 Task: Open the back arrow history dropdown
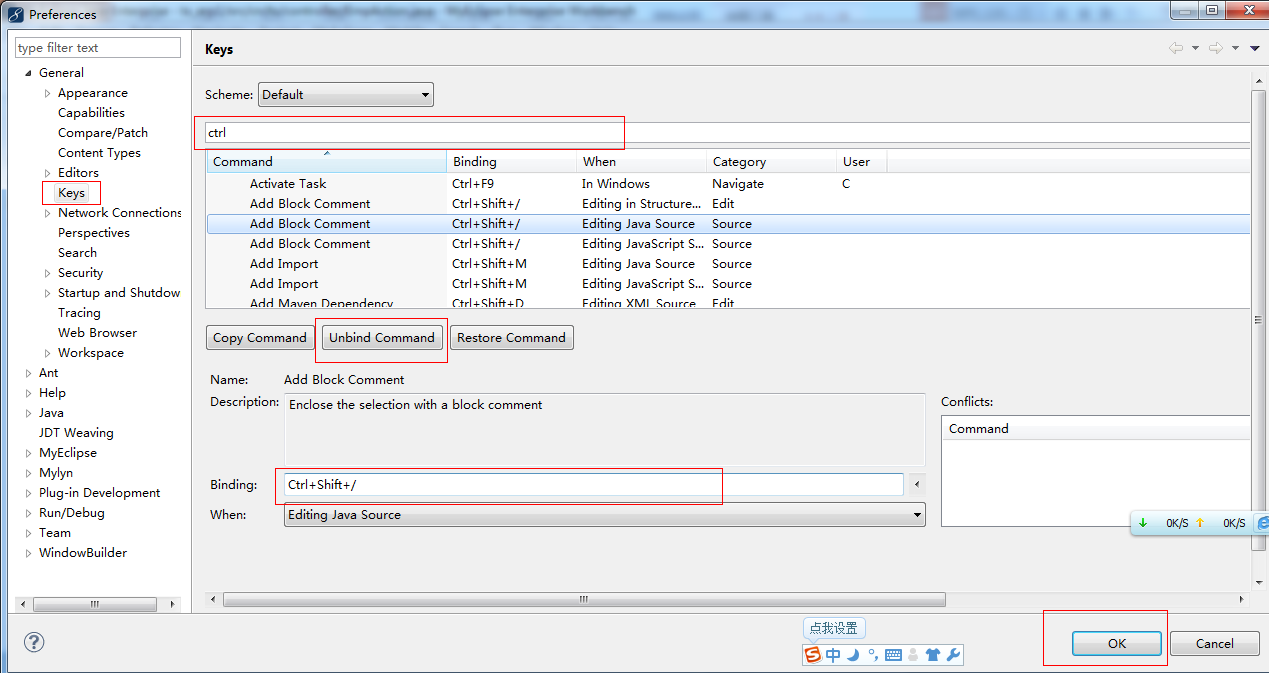(x=1195, y=48)
